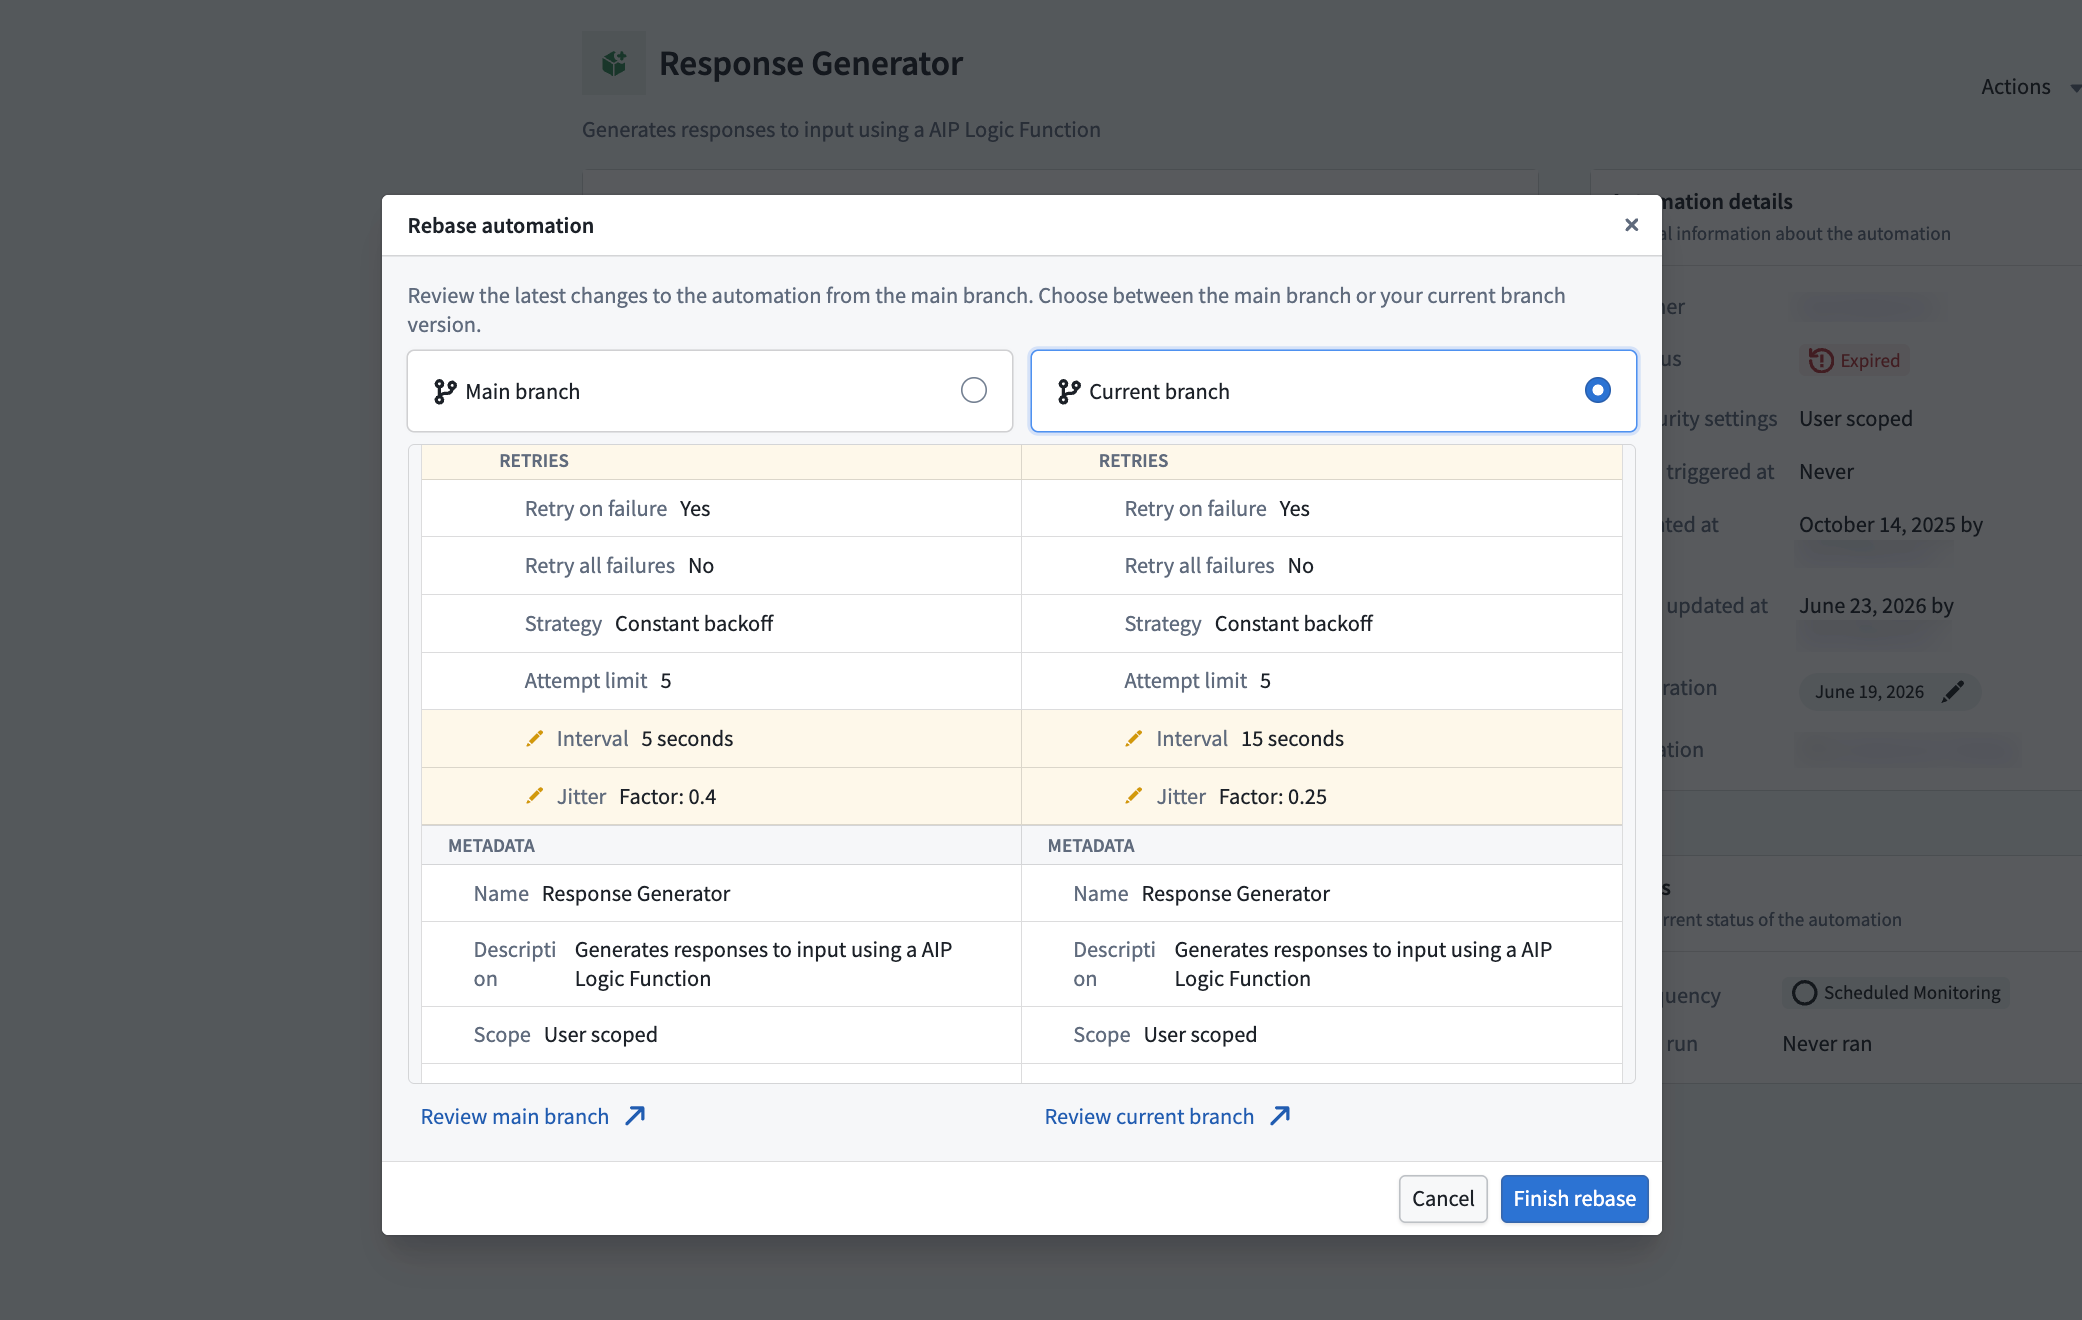Viewport: 2082px width, 1320px height.
Task: Click main branch 'Attempt limit 5' row
Action: coord(721,681)
